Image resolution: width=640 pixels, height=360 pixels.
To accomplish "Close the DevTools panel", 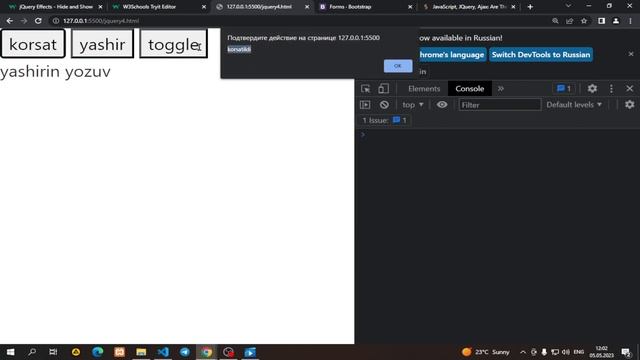I will pos(629,89).
